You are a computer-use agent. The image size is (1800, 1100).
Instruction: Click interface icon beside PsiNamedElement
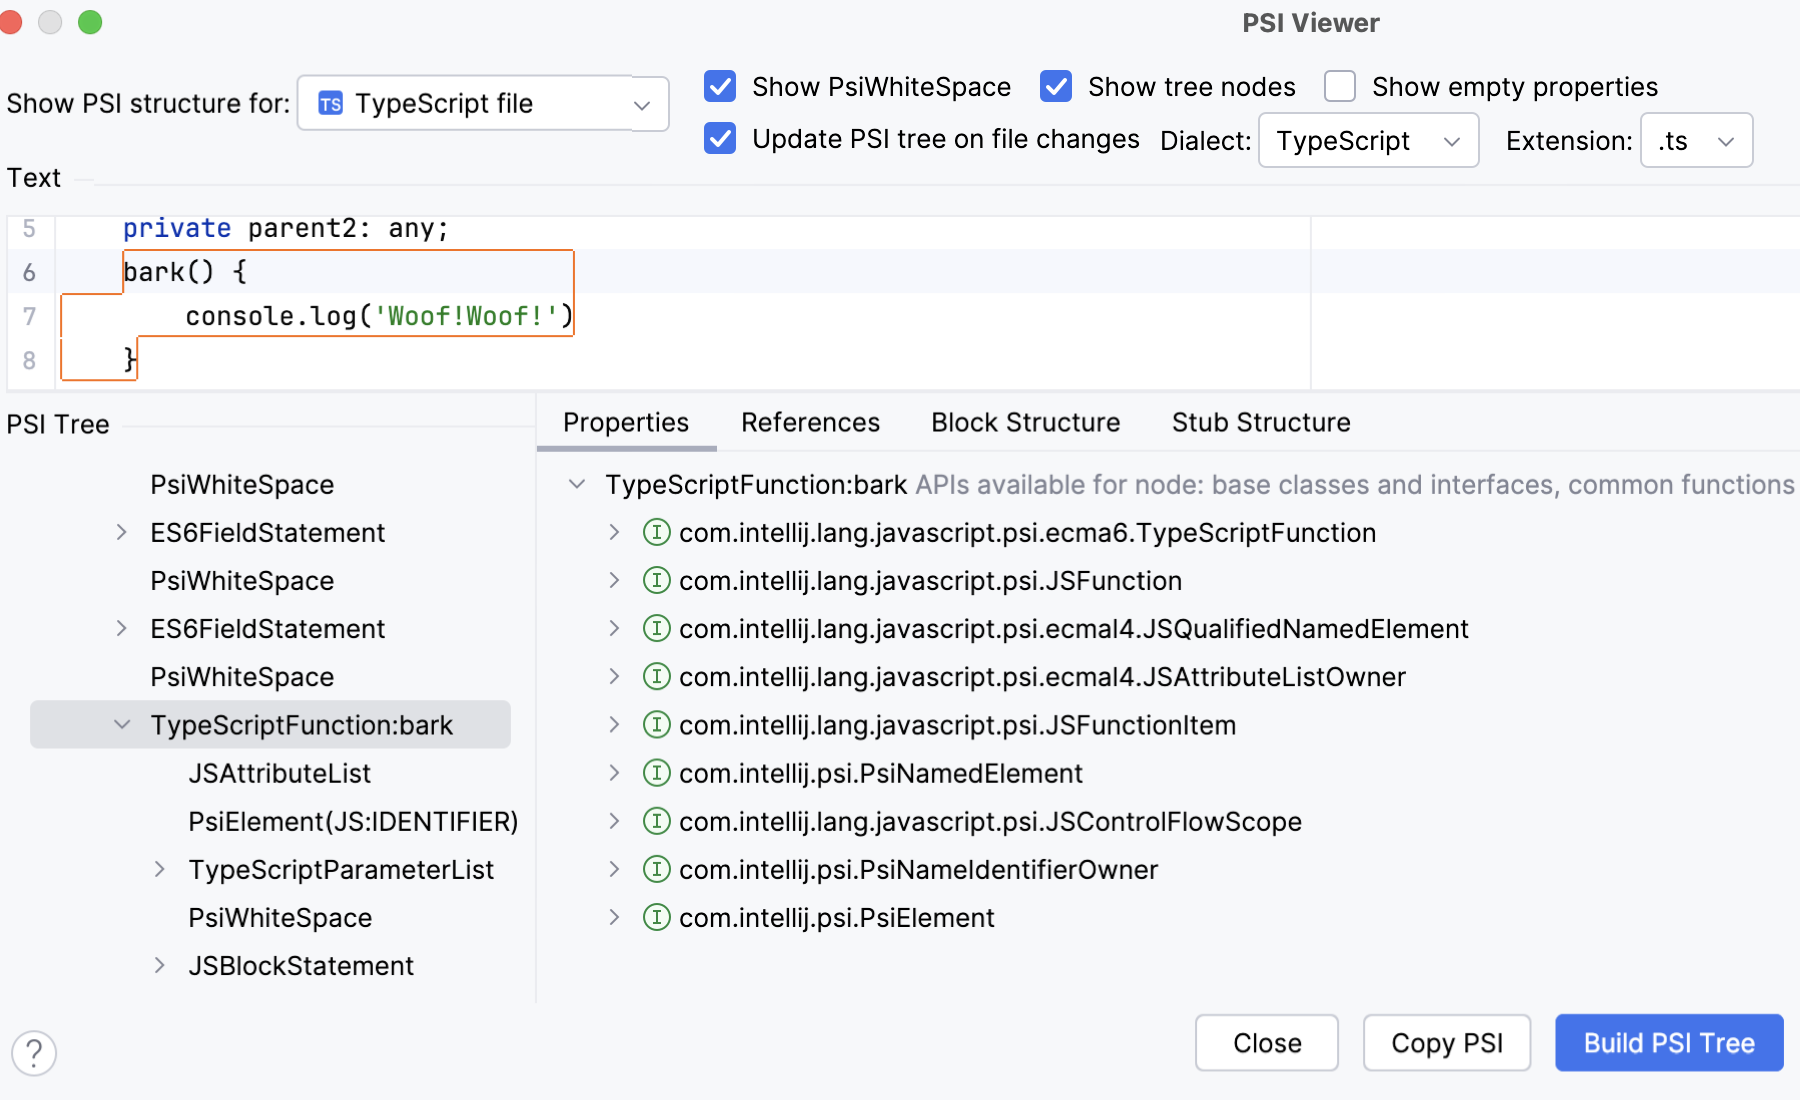[x=656, y=773]
